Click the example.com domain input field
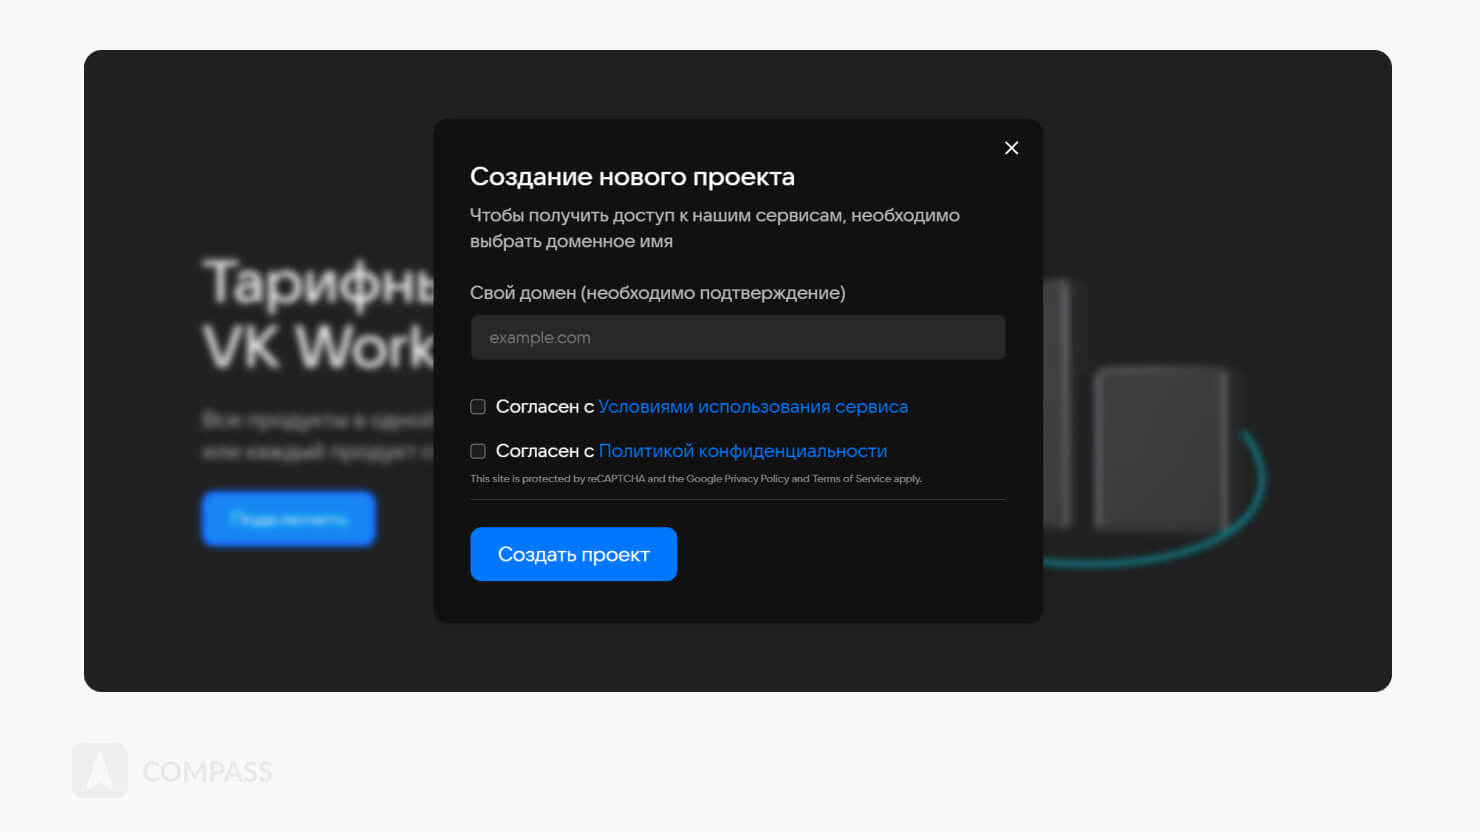The width and height of the screenshot is (1480, 840). coord(737,337)
